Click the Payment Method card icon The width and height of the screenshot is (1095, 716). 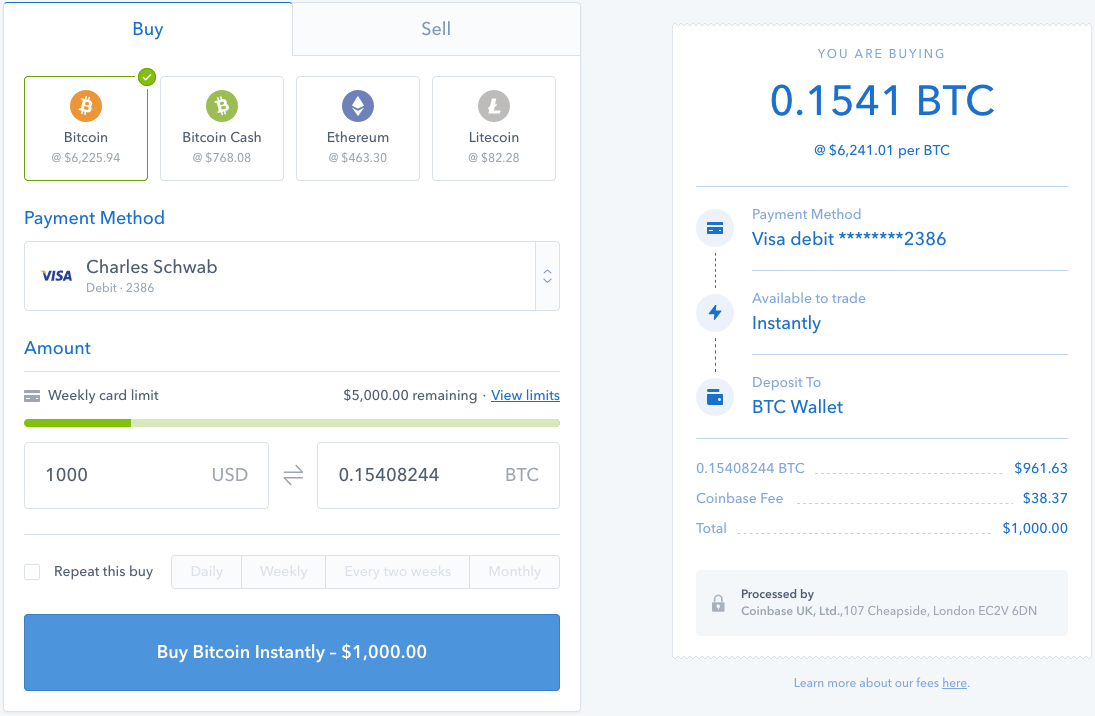click(x=714, y=228)
